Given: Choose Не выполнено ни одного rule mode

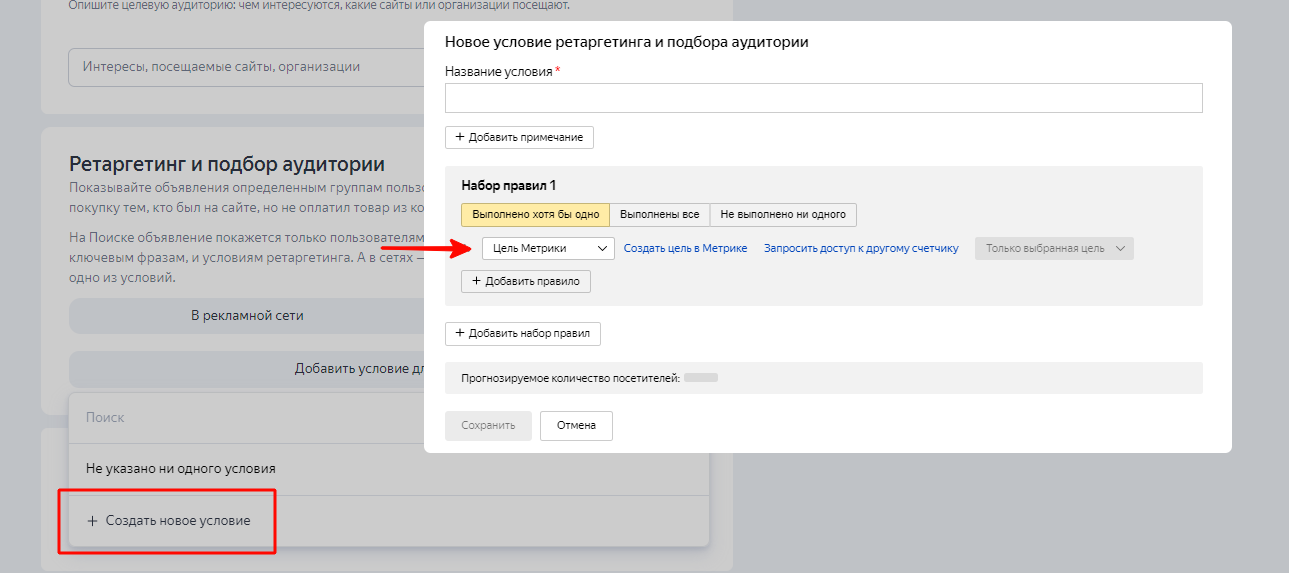Looking at the screenshot, I should pos(782,215).
